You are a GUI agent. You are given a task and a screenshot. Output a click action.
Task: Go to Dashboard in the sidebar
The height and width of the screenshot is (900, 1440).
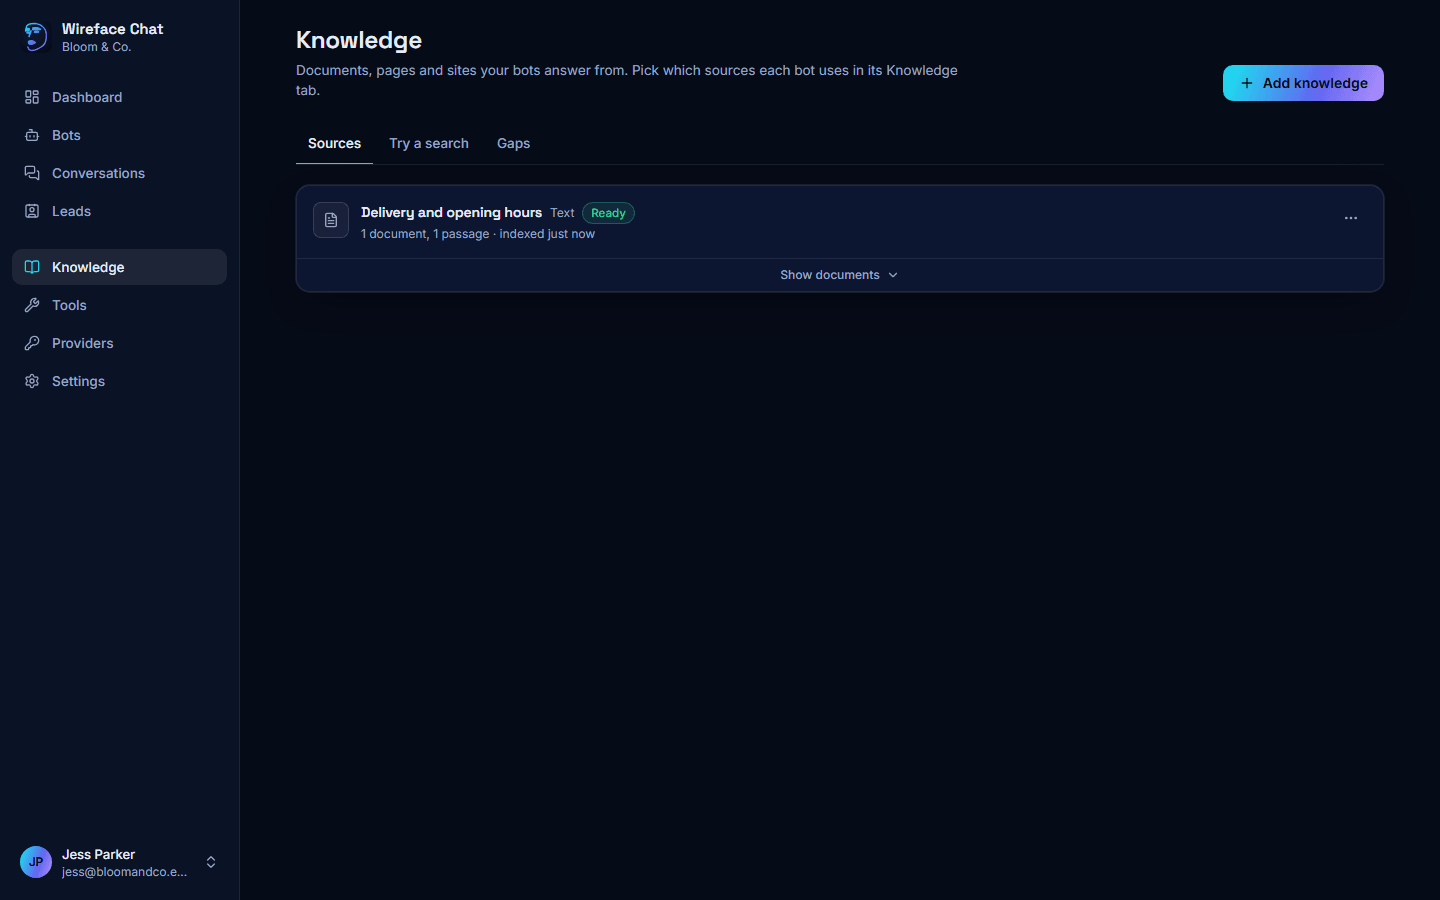119,97
